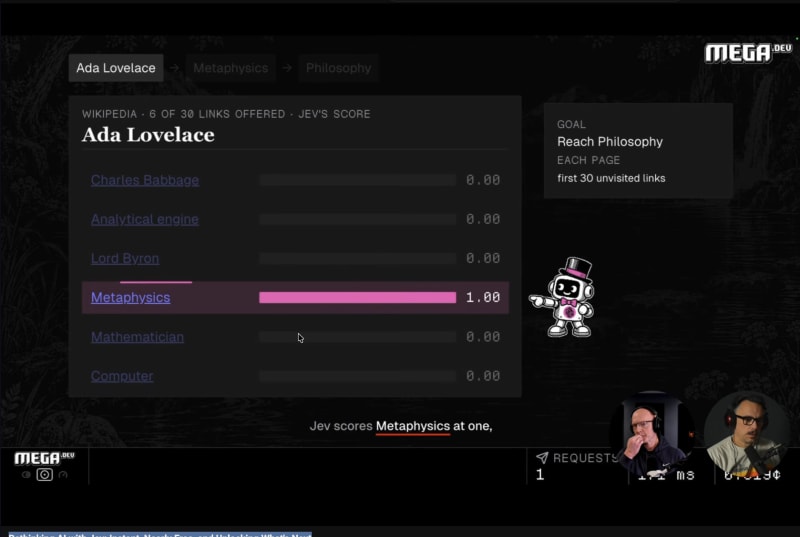Click the 1.00 score for Metaphysics
The height and width of the screenshot is (537, 800).
(x=483, y=297)
